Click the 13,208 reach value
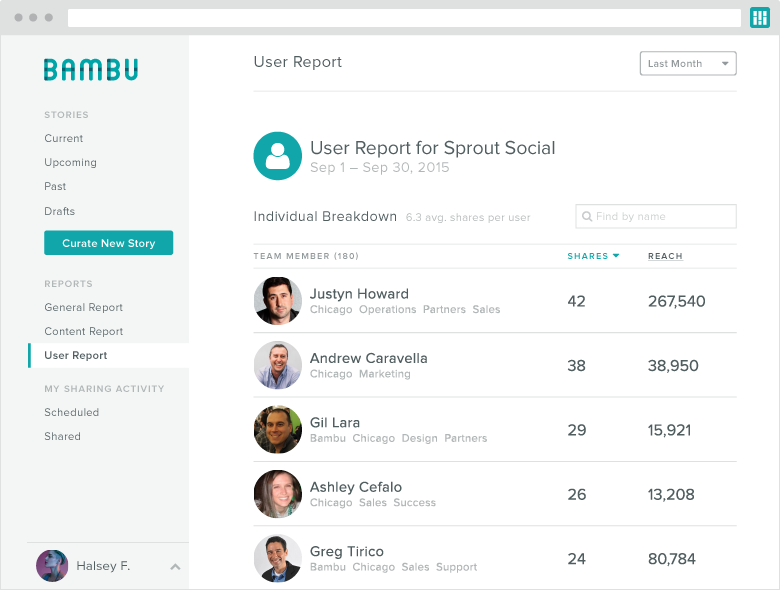780x590 pixels. point(671,494)
